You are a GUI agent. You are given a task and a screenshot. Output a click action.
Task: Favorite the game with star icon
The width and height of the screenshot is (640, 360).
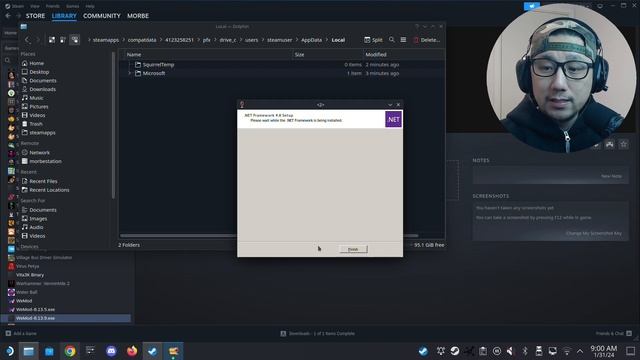(623, 144)
